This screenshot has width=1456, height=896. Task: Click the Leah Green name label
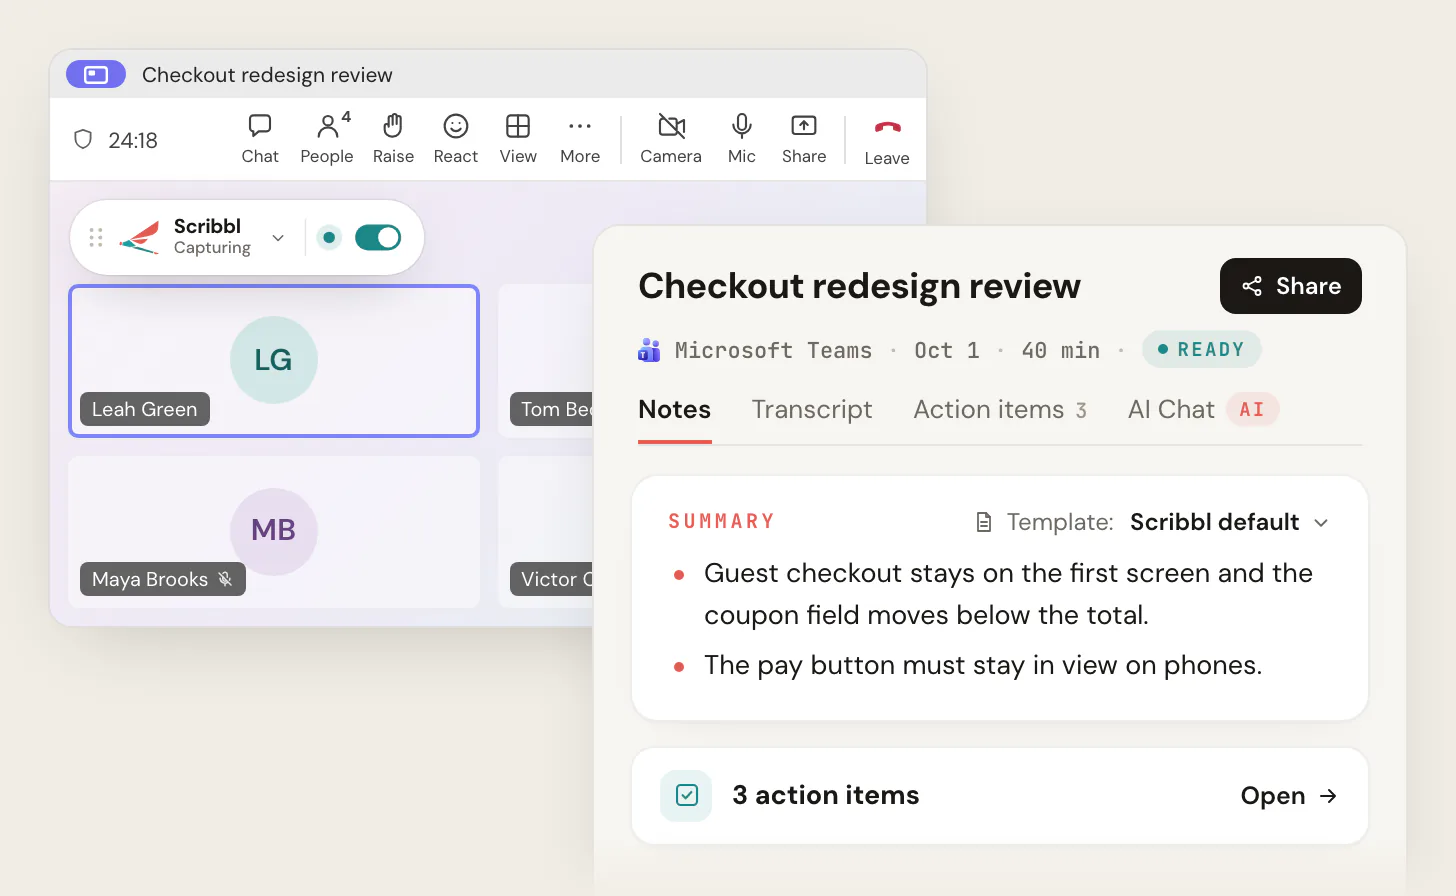pos(145,409)
